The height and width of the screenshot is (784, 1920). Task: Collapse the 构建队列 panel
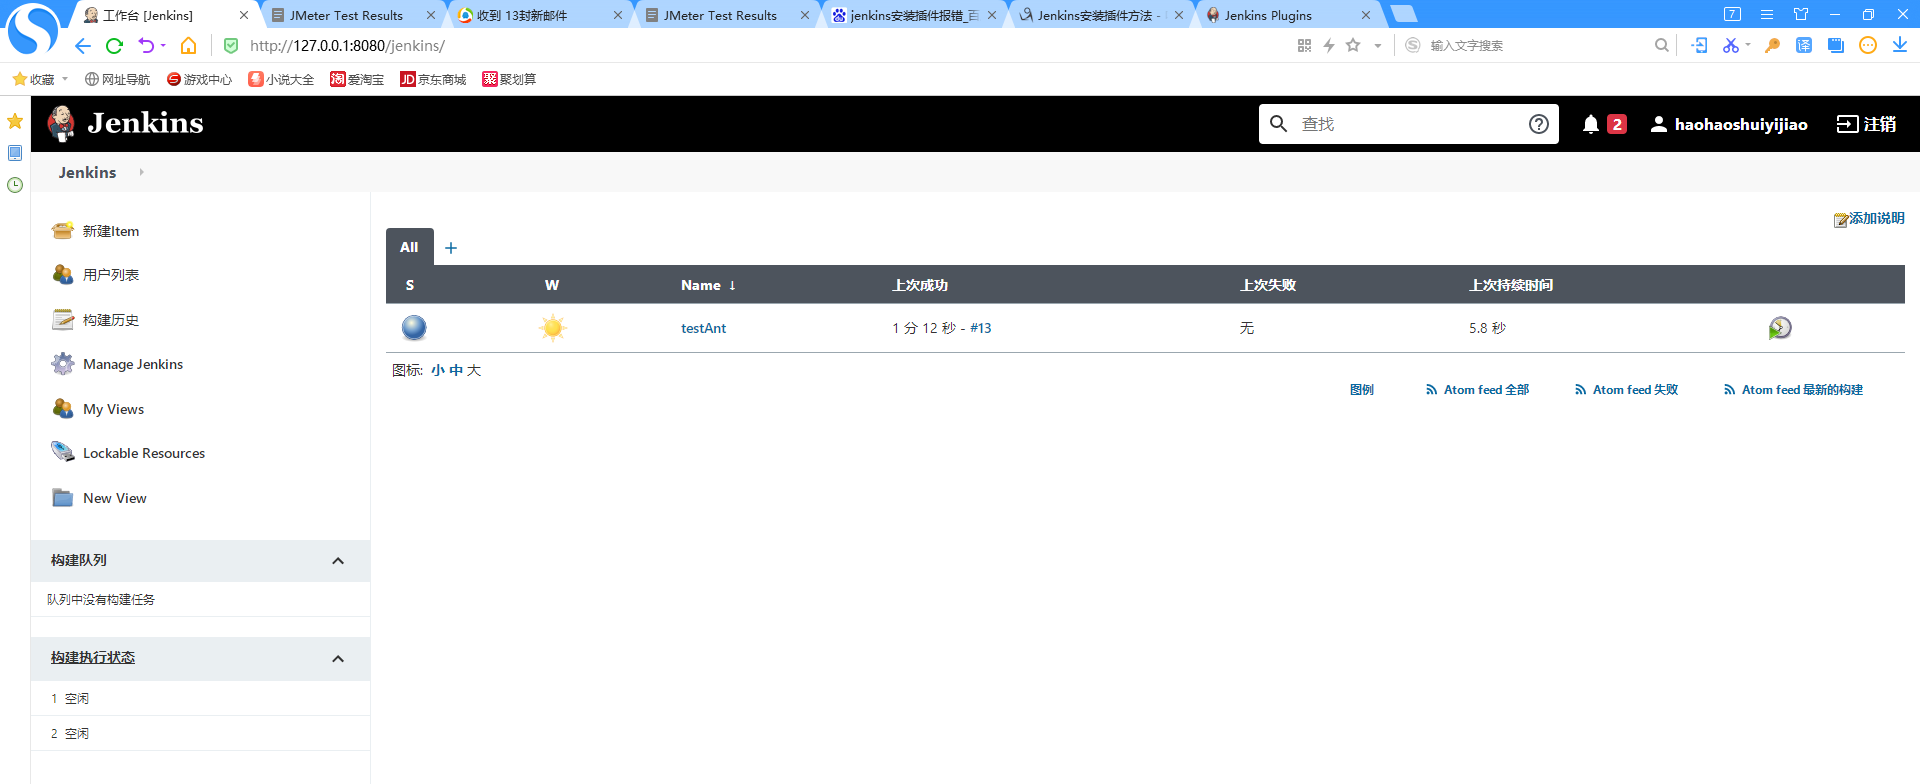pos(338,561)
